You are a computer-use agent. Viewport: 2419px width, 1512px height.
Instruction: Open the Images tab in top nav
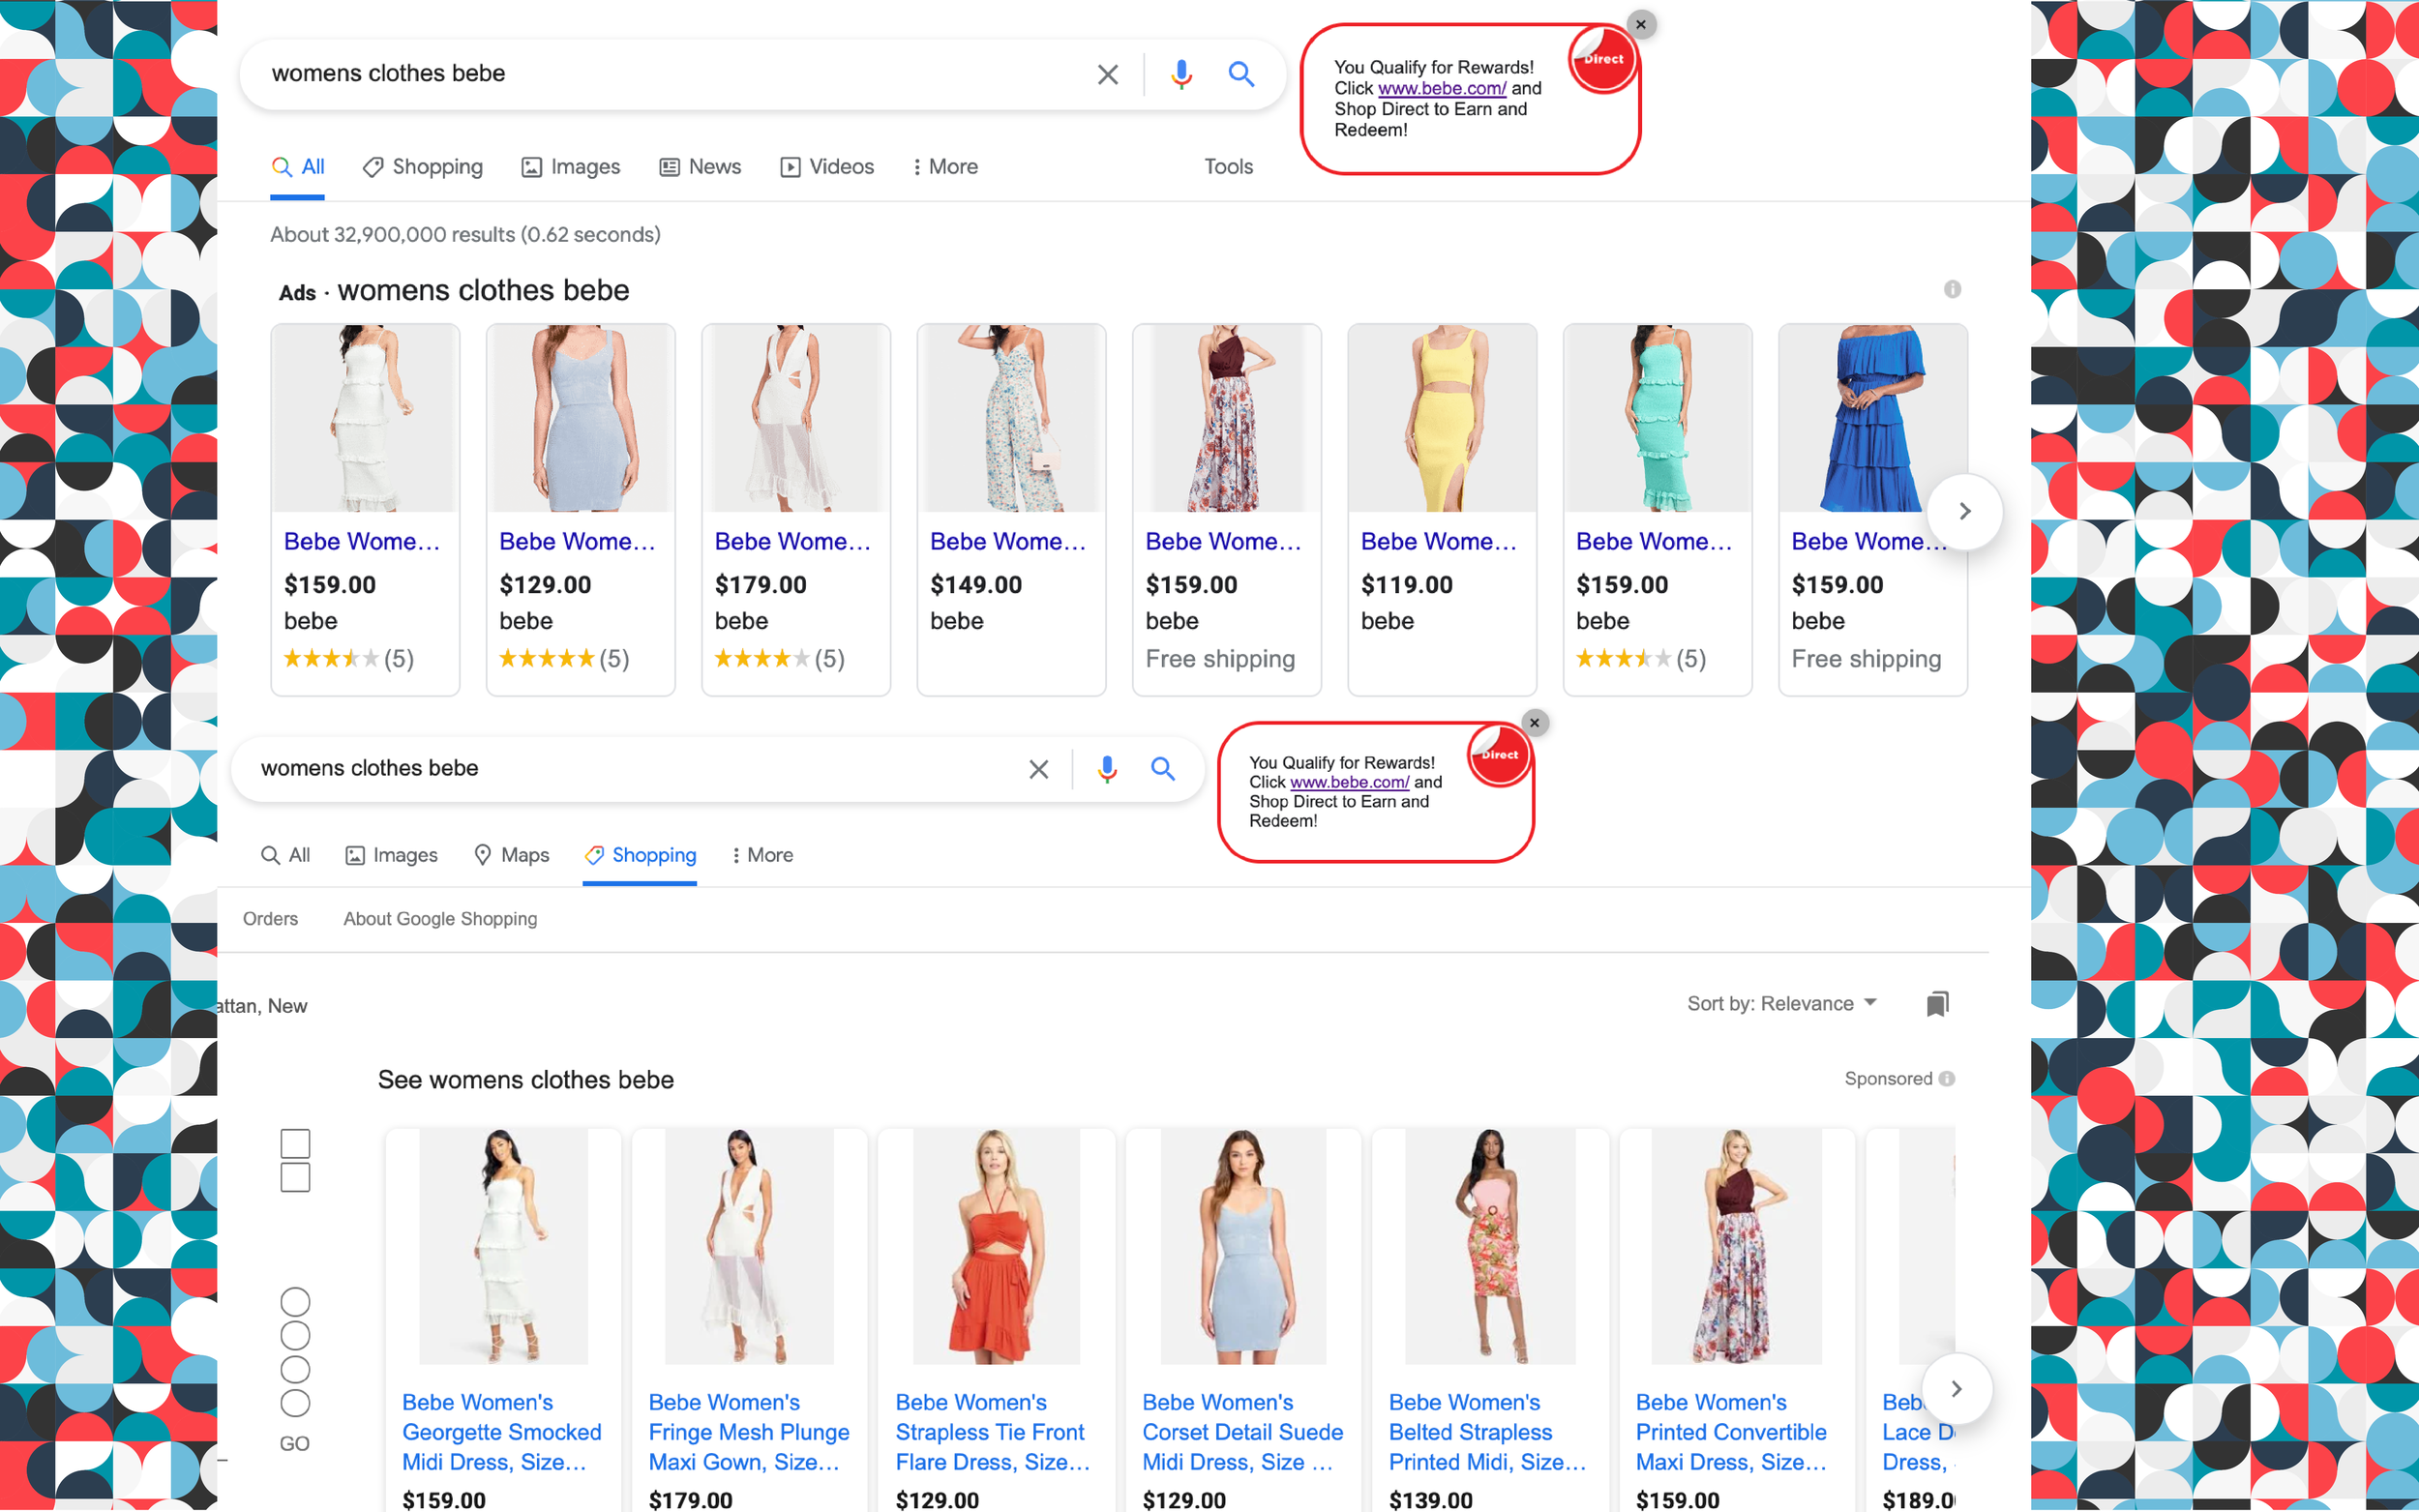tap(571, 167)
